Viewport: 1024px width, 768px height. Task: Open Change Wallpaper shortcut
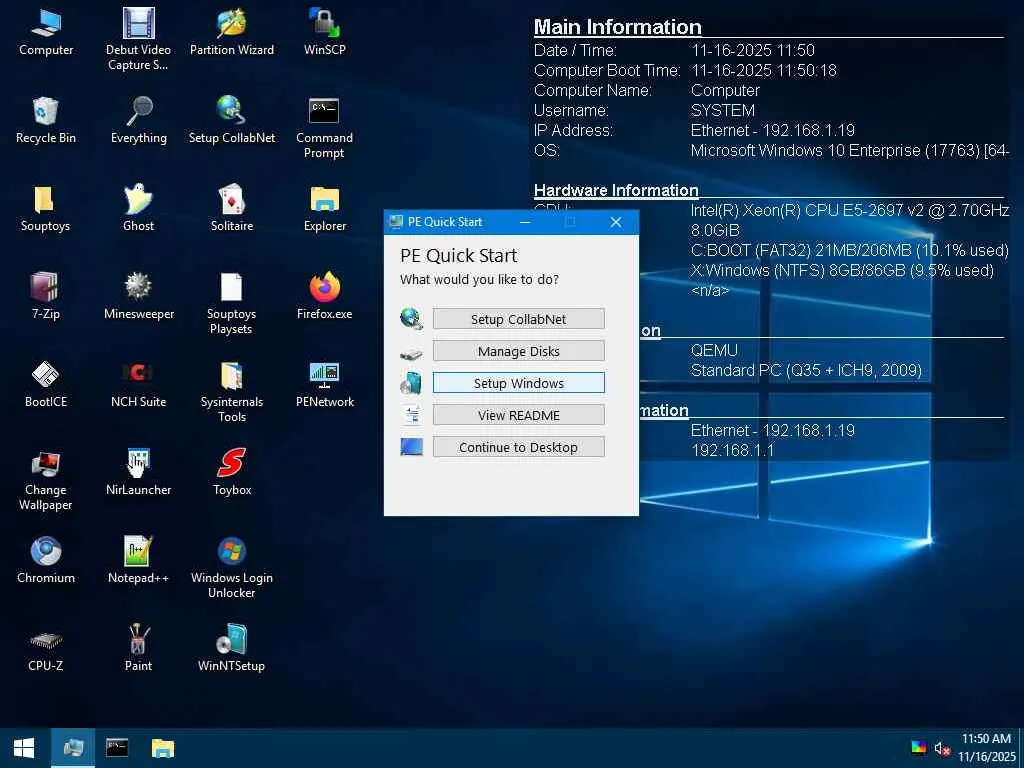[x=46, y=480]
